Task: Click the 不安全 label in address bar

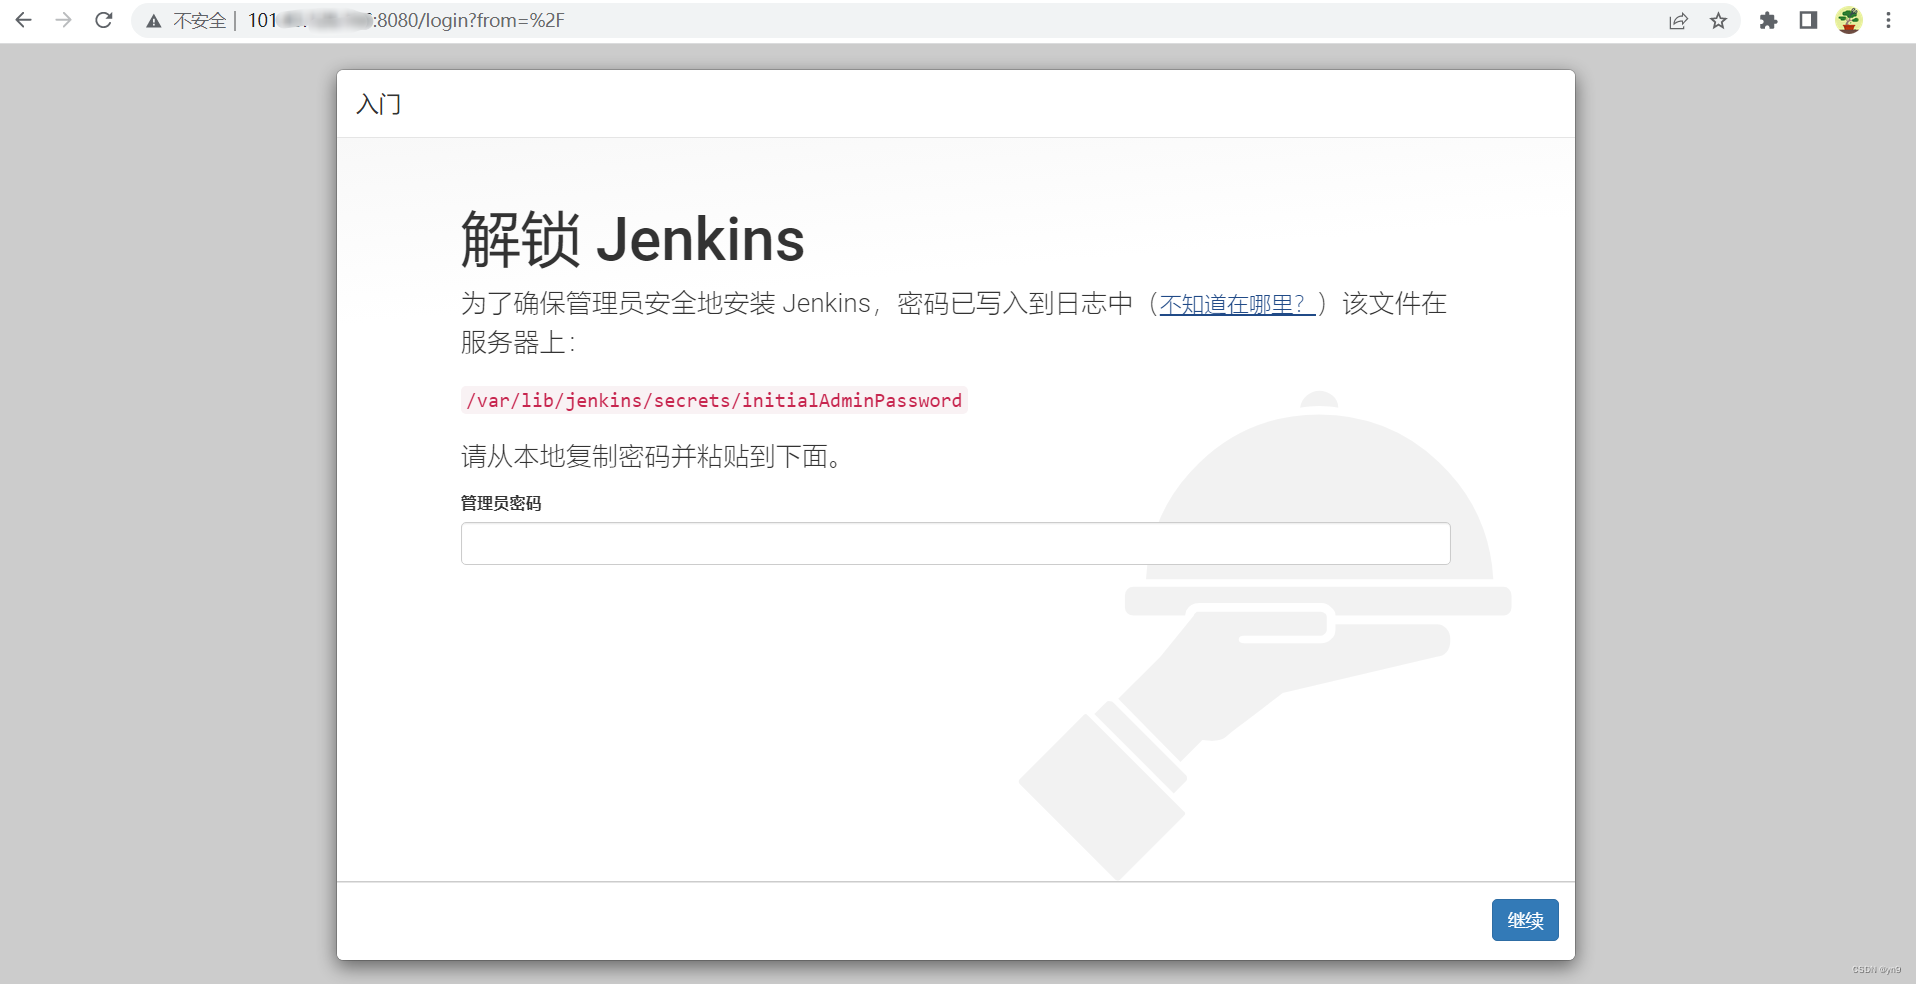Action: pyautogui.click(x=199, y=21)
